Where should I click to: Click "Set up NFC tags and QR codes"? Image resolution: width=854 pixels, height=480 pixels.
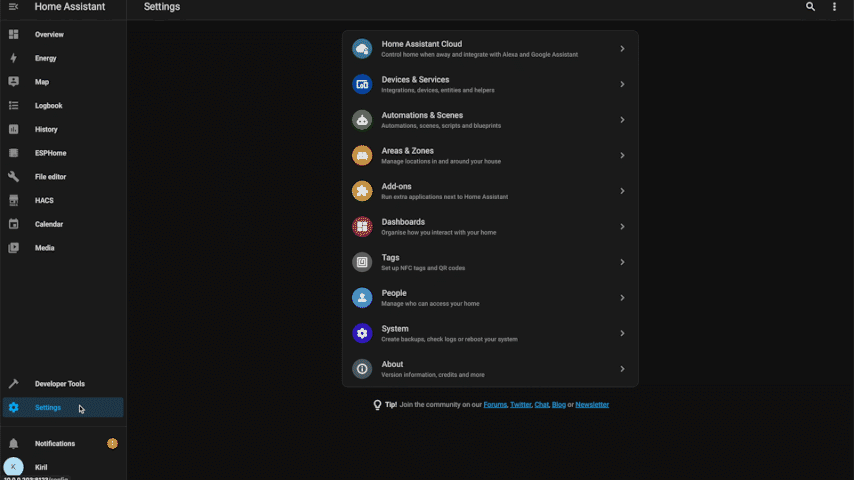(423, 268)
